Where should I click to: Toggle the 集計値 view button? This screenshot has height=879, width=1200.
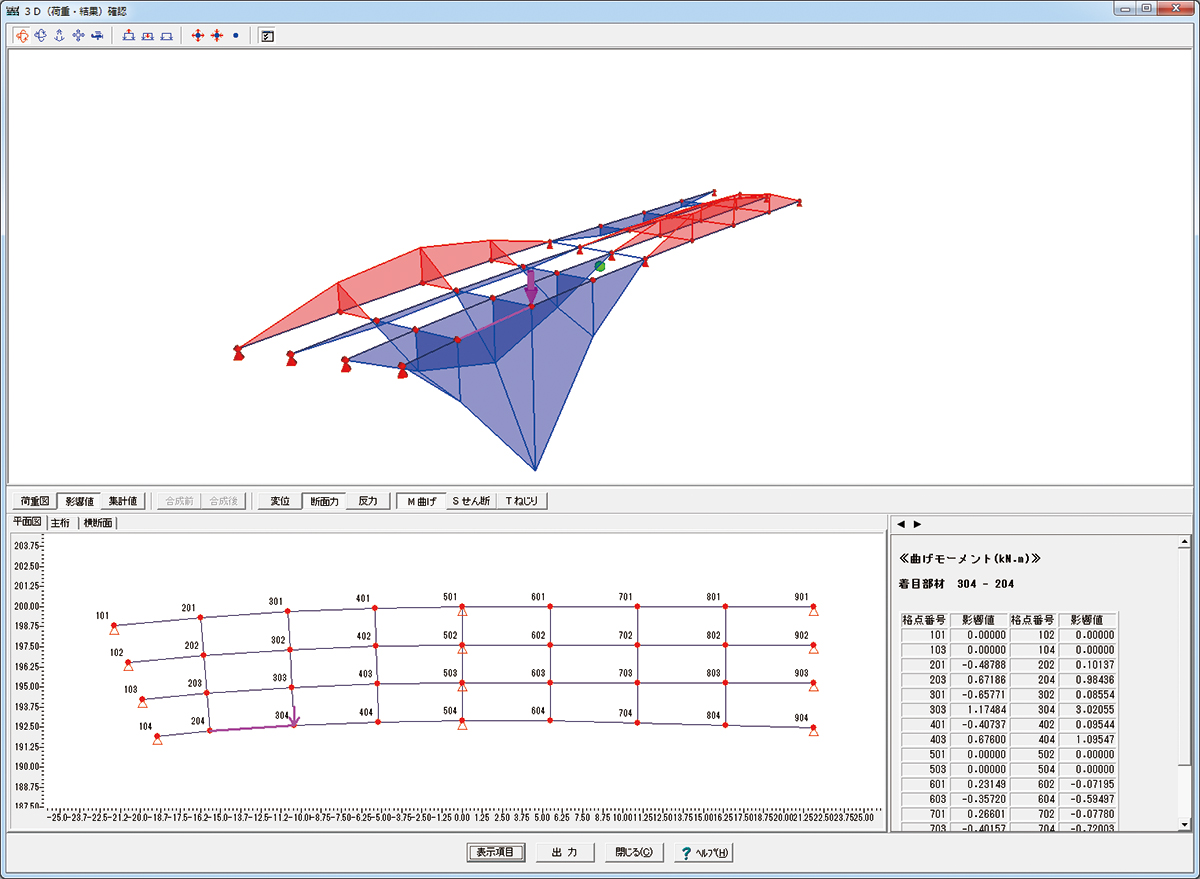(x=123, y=501)
